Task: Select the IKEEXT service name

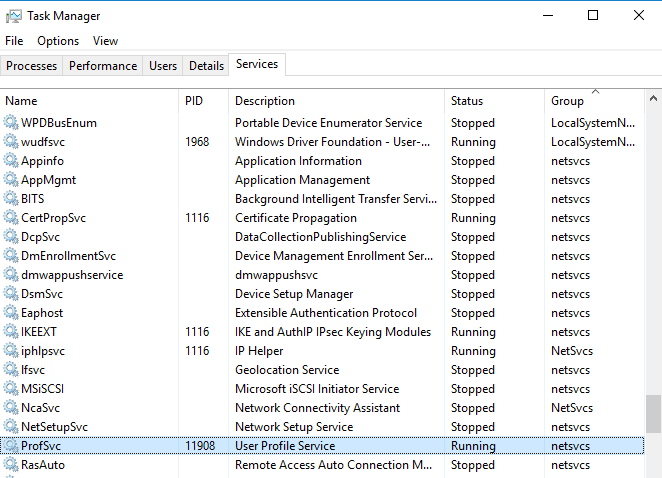Action: [39, 332]
